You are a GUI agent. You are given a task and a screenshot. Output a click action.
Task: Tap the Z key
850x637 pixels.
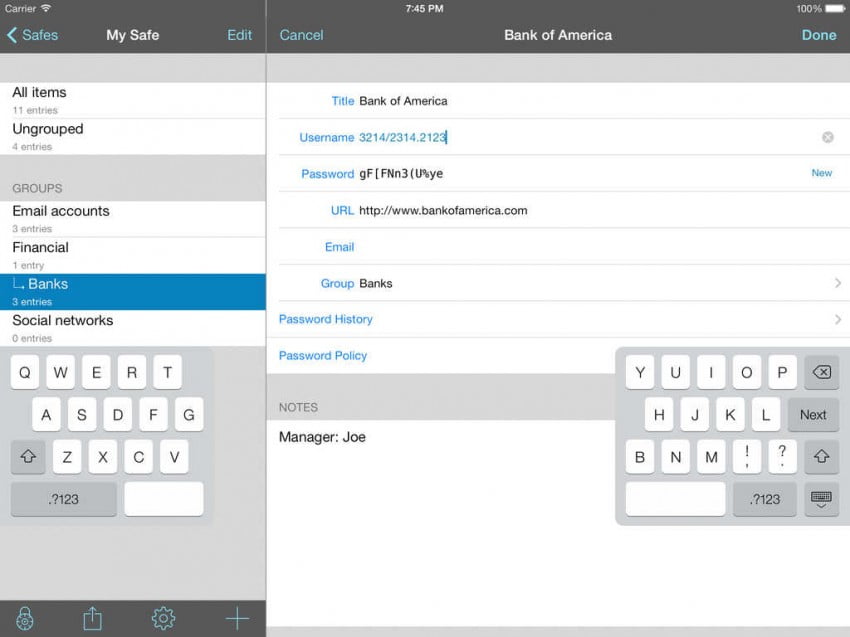(67, 456)
